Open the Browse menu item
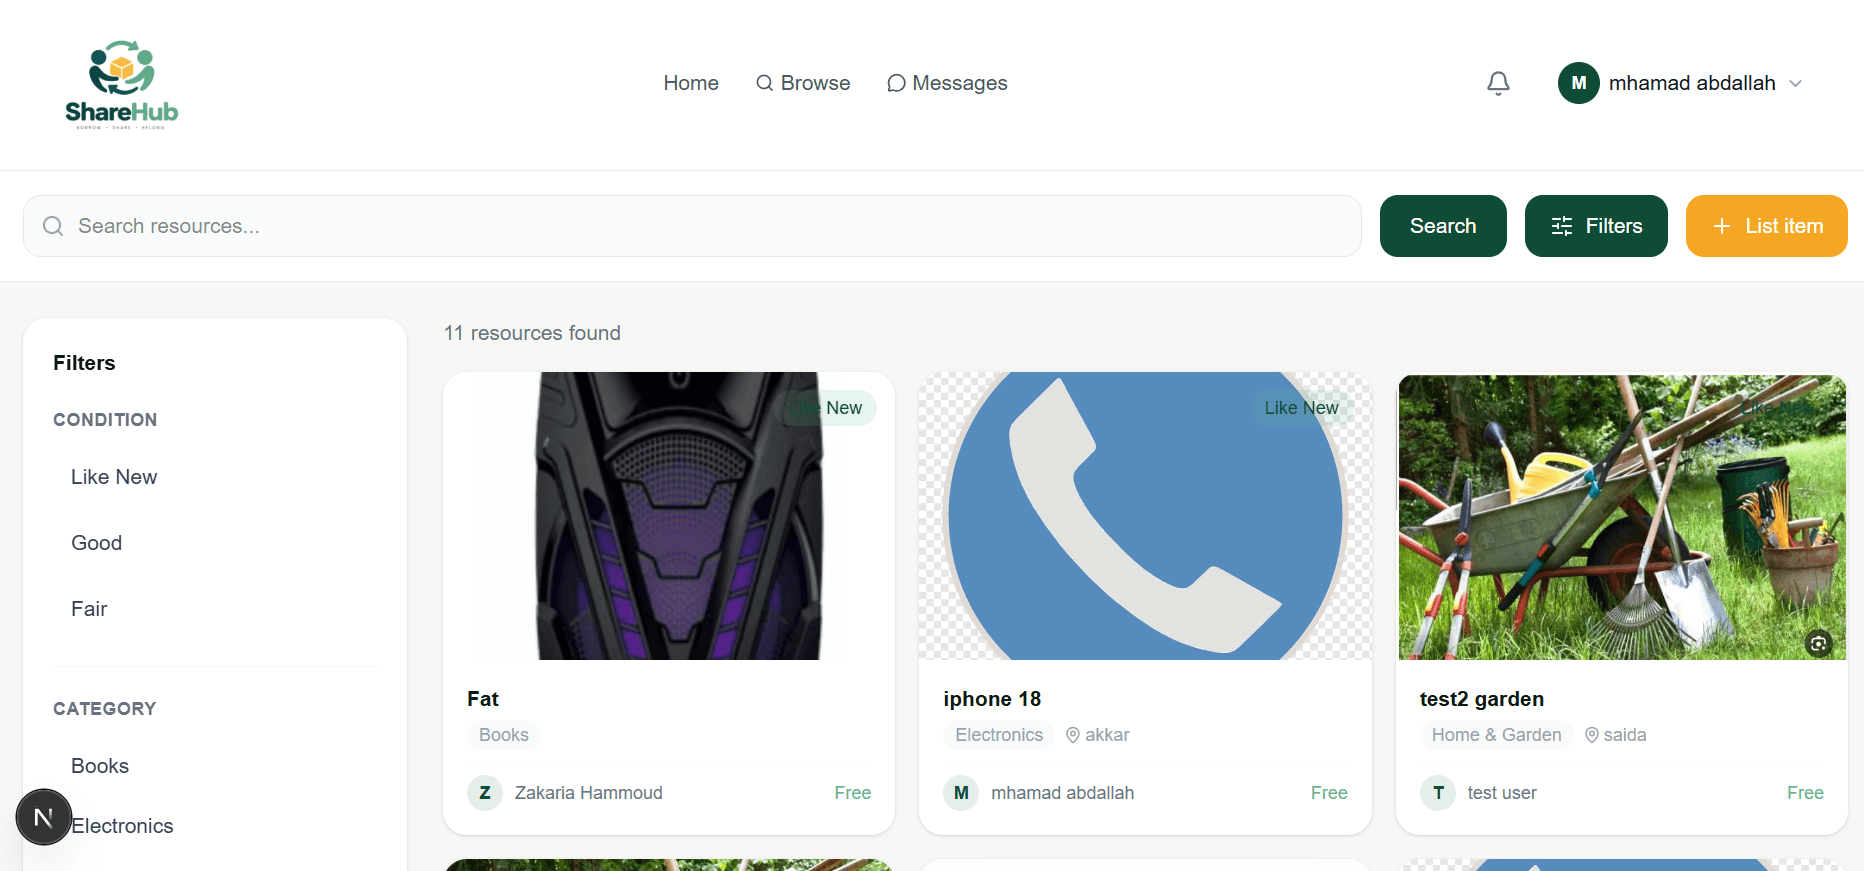 tap(803, 83)
